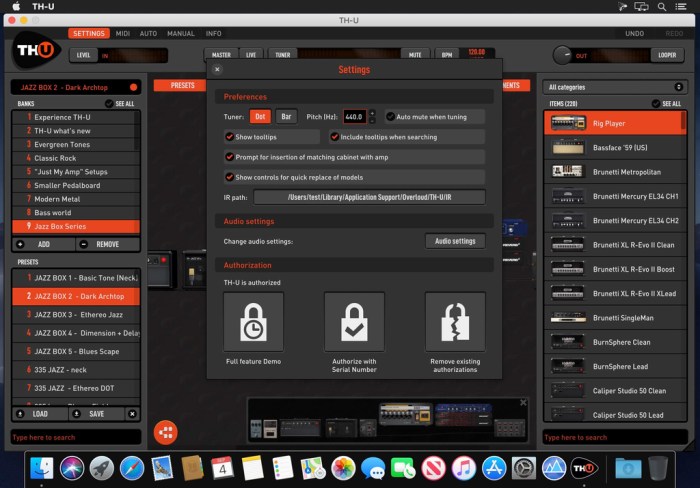Toggle Prompt for insertion of matching cabinet
The width and height of the screenshot is (700, 488).
pyautogui.click(x=229, y=157)
